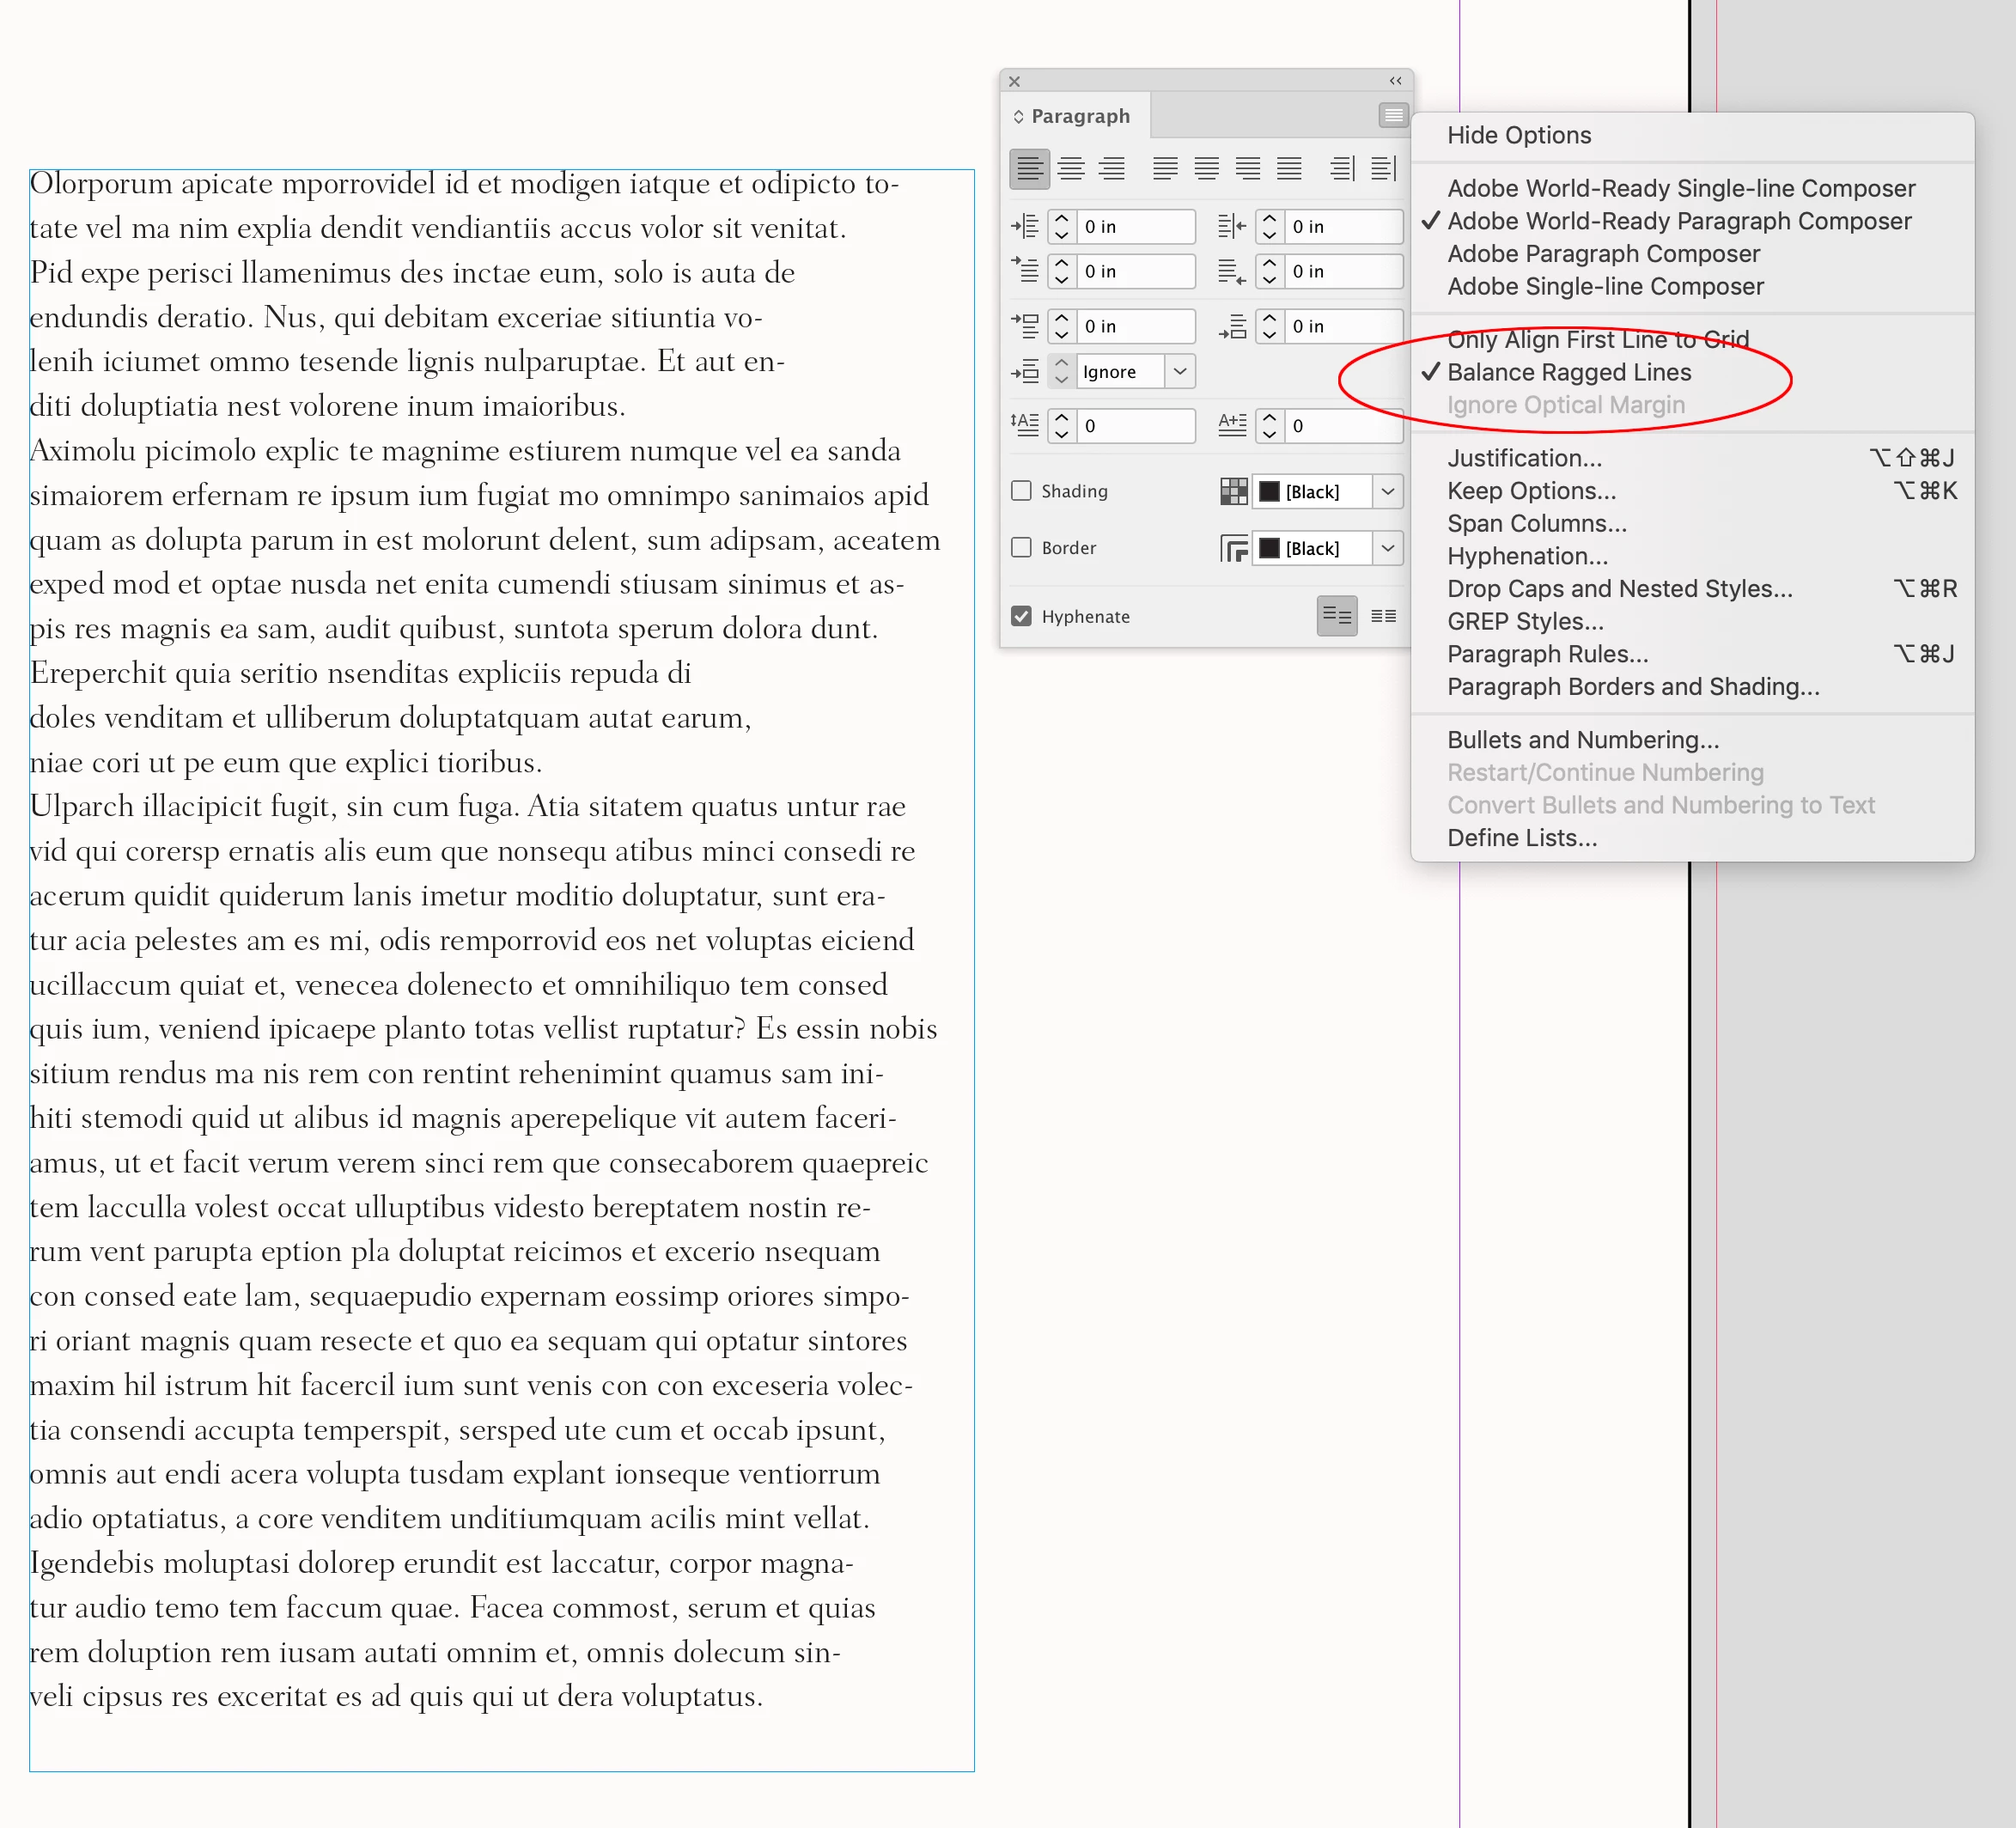Click the Justify all lines icon
Image resolution: width=2016 pixels, height=1828 pixels.
tap(1289, 169)
